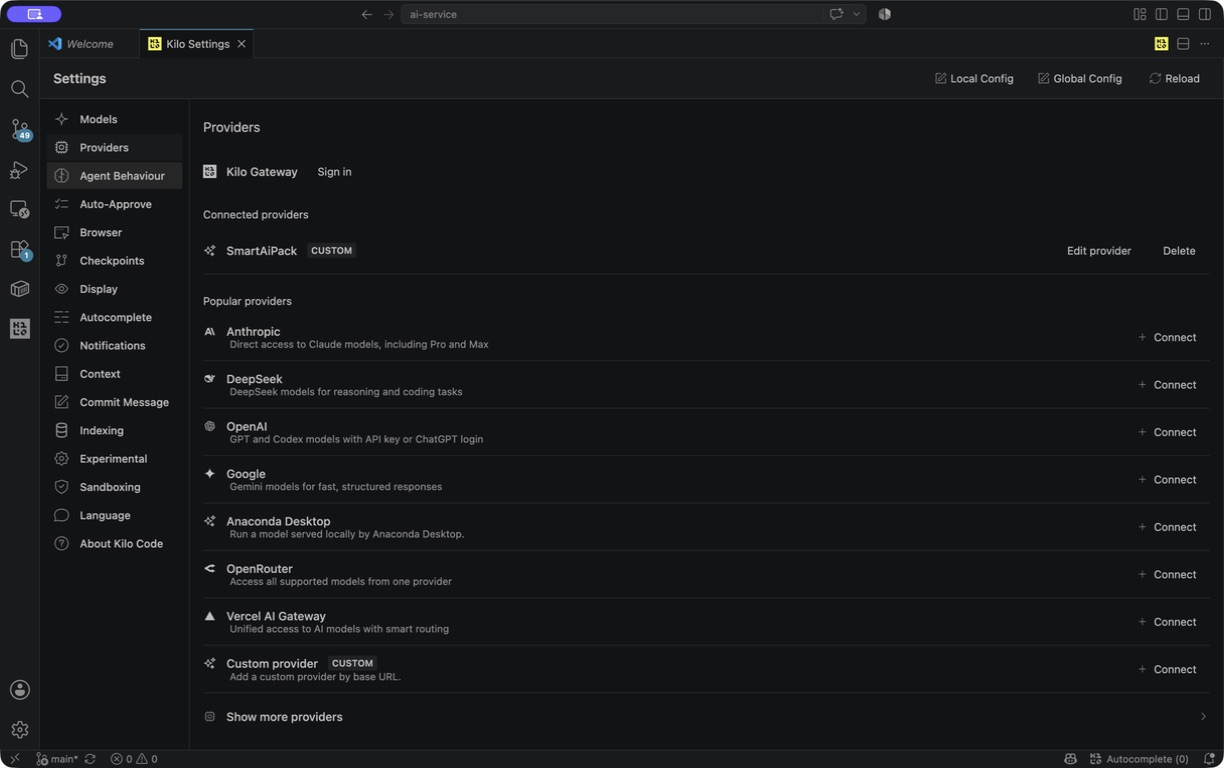This screenshot has width=1224, height=768.
Task: Open Display settings section
Action: (114, 289)
